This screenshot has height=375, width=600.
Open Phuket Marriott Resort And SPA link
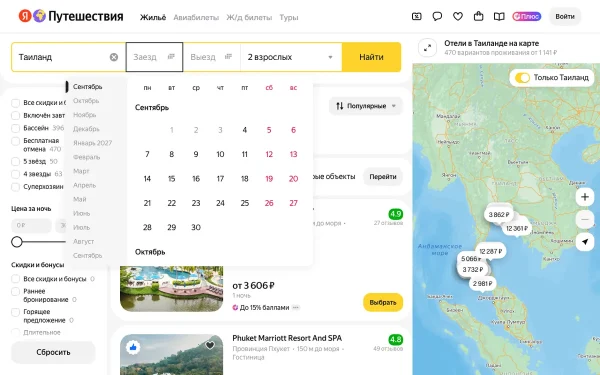[x=287, y=338]
